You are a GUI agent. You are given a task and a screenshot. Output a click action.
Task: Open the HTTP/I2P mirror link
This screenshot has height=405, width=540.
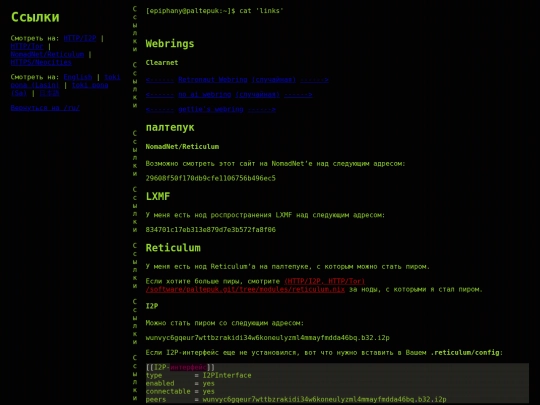(x=80, y=38)
